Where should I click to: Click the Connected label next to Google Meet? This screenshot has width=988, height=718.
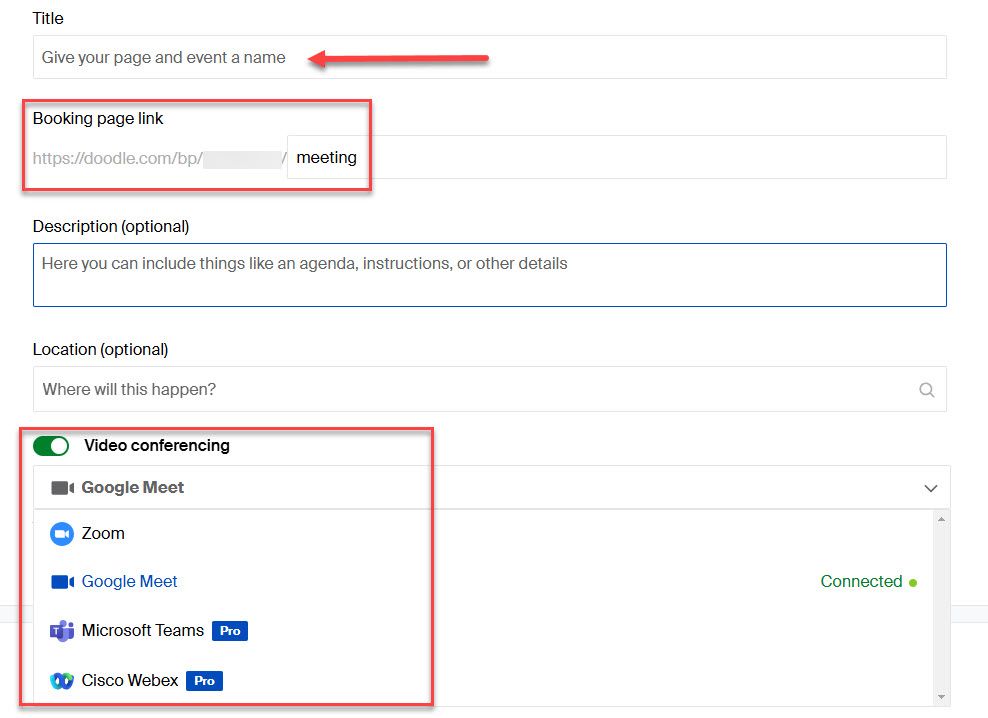click(x=860, y=581)
